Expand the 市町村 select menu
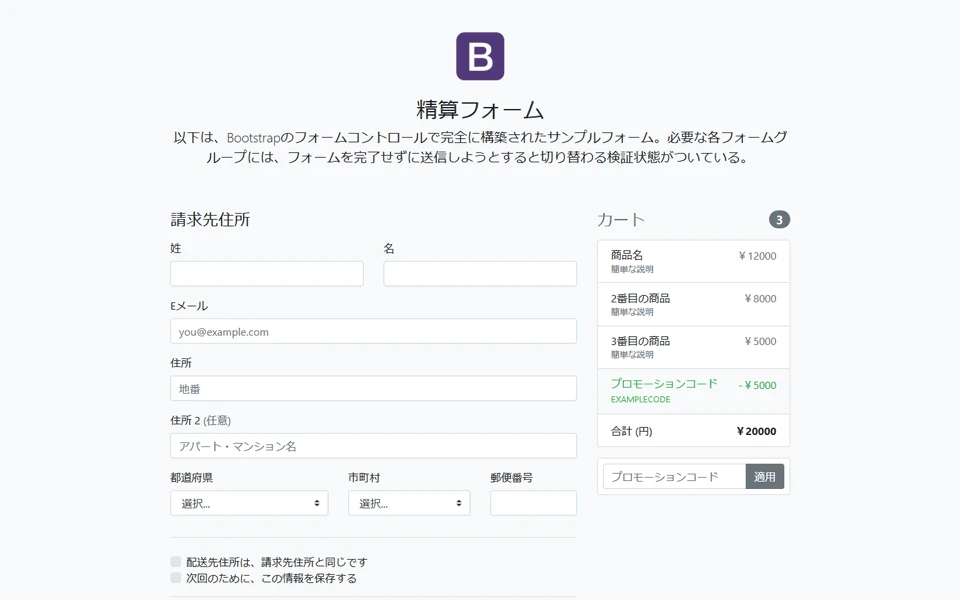 [409, 503]
